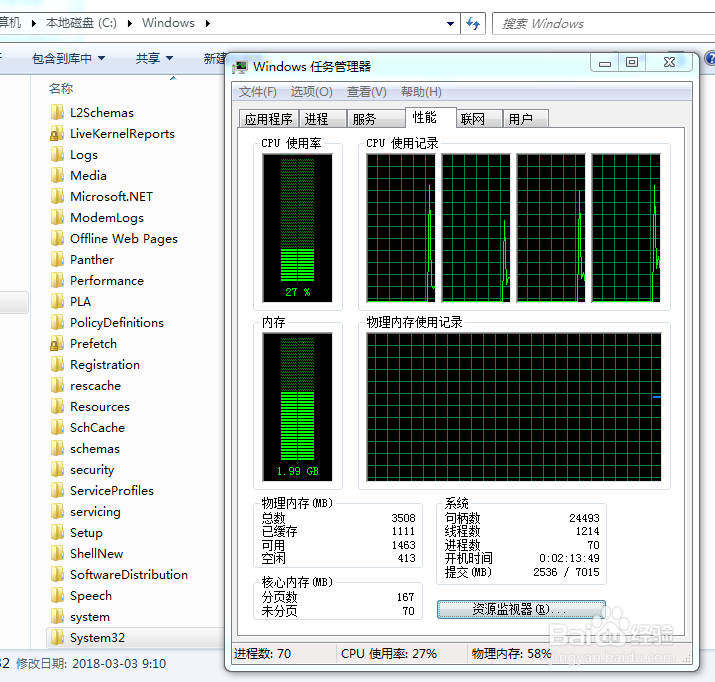Click the first CPU 使用记录 core graph
The width and height of the screenshot is (715, 682).
coord(401,228)
